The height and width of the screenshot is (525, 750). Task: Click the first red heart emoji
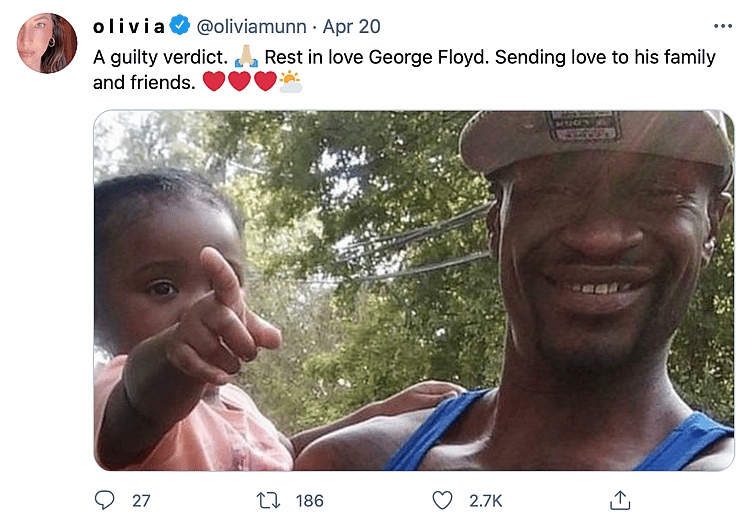pos(214,82)
